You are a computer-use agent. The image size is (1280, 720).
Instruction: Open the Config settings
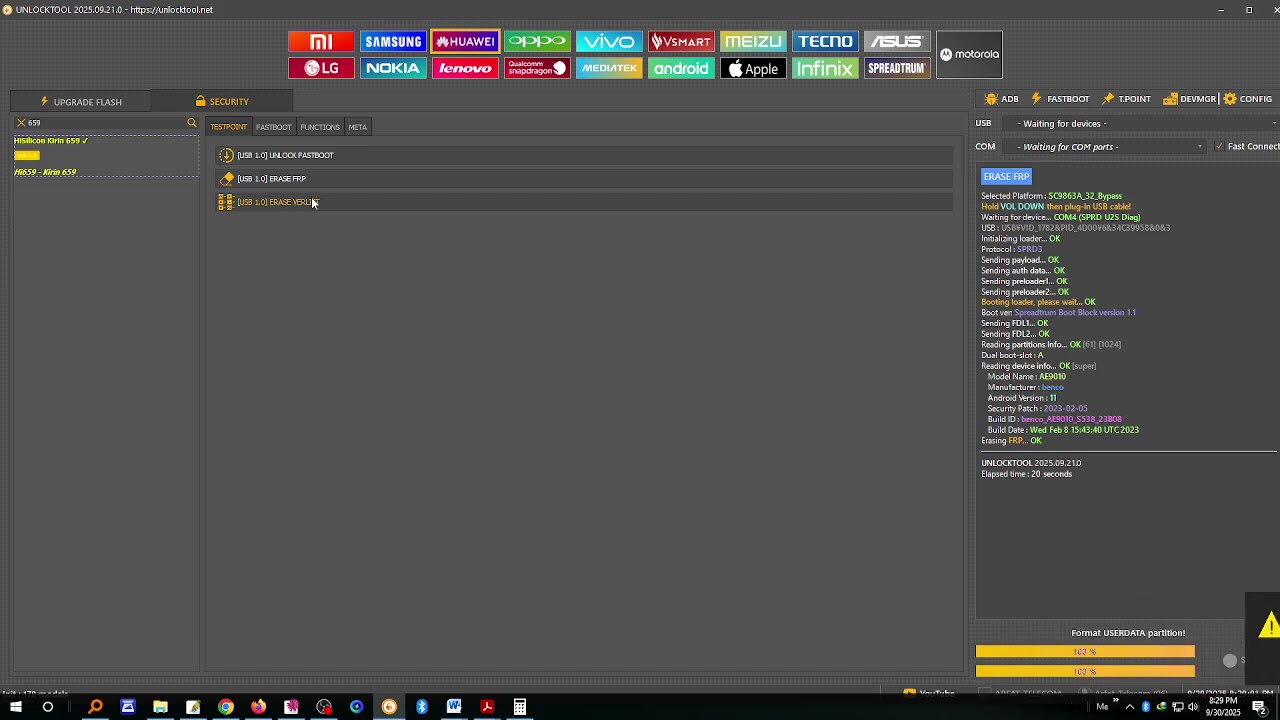(x=1248, y=99)
